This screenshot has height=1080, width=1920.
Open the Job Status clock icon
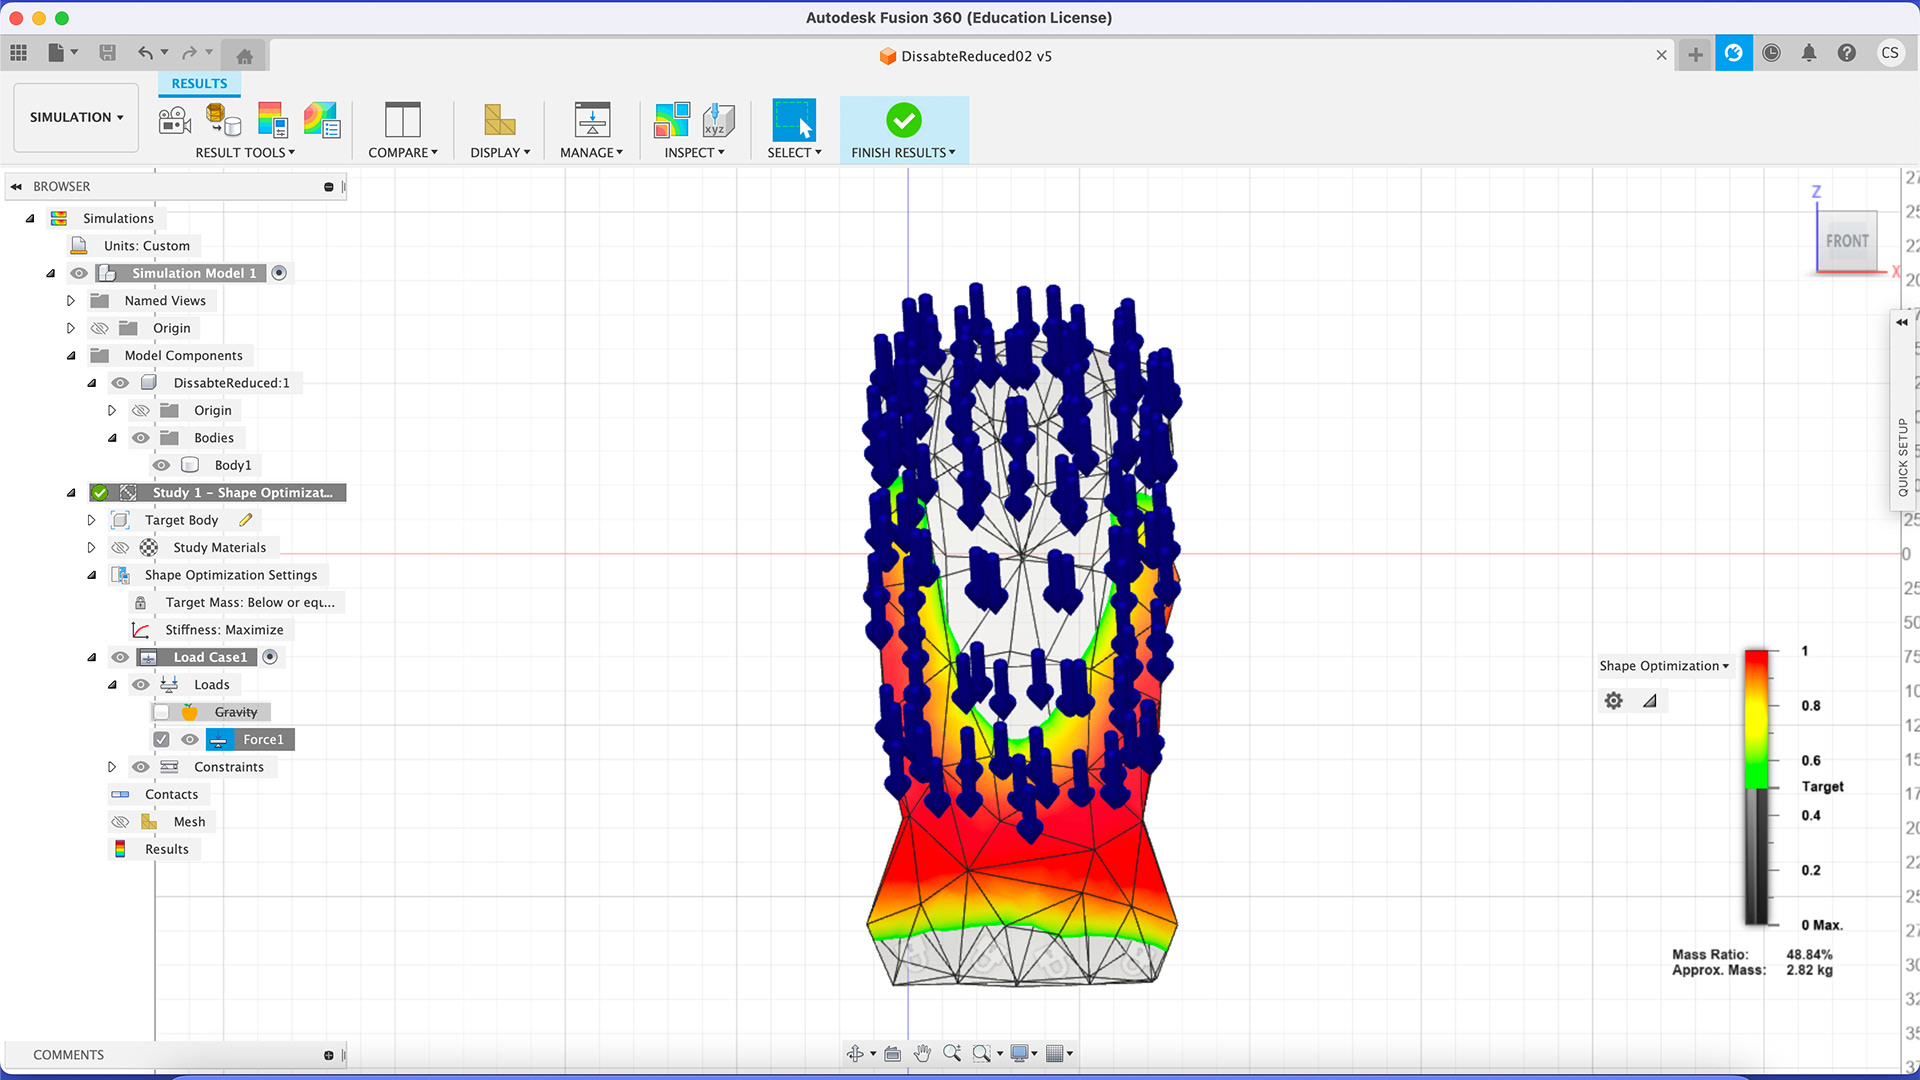[x=1771, y=53]
